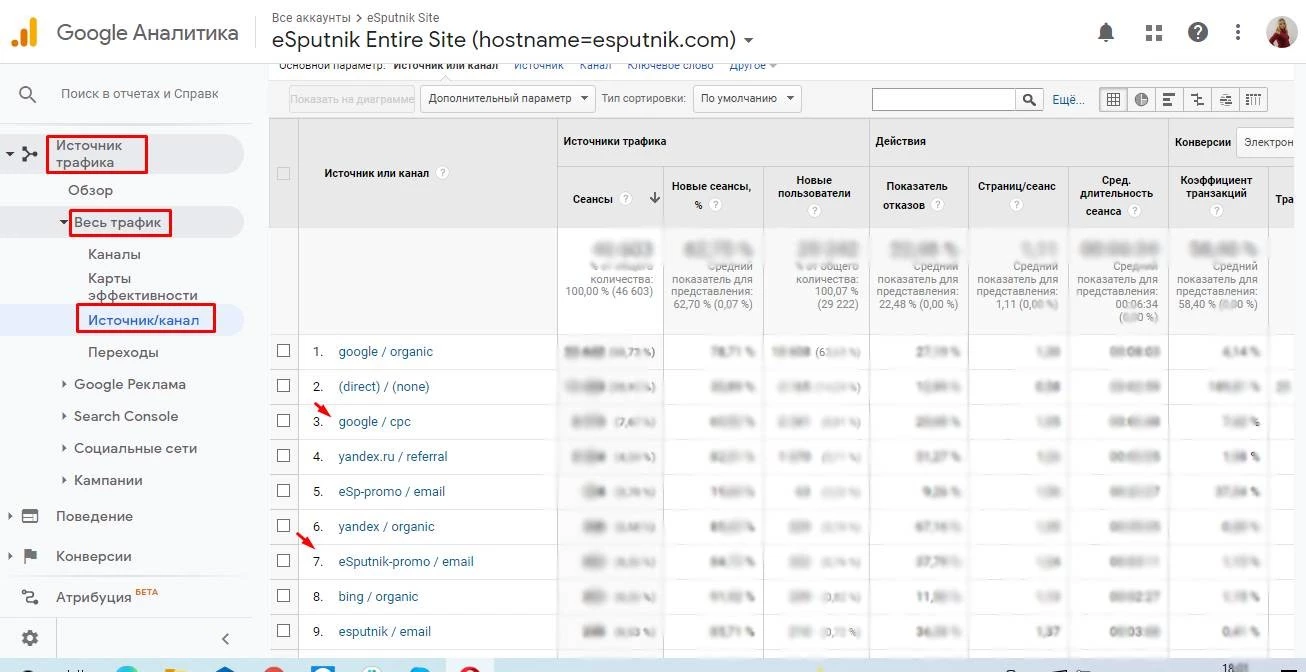Click the Google Analytics logo
This screenshot has width=1306, height=672.
coord(24,33)
